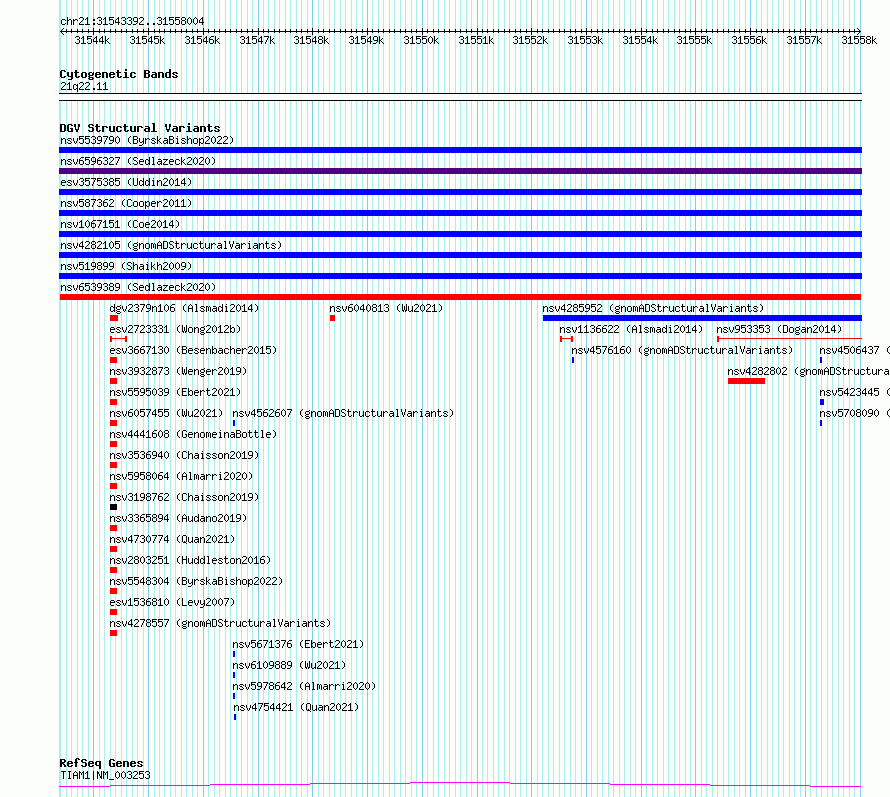
Task: Click the nsv5539790 (ByrskaBishop2022) variant label
Action: tap(147, 140)
